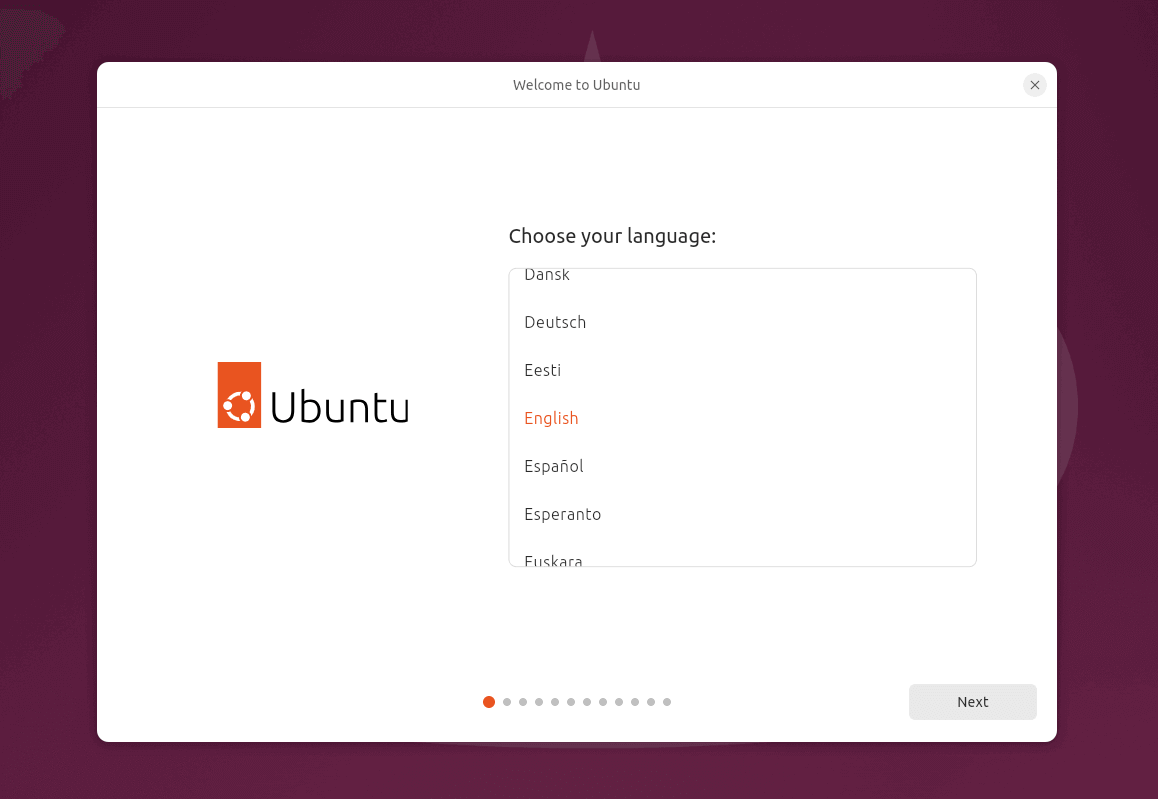Viewport: 1158px width, 799px height.
Task: Pick Esperanto in the language list
Action: 742,514
